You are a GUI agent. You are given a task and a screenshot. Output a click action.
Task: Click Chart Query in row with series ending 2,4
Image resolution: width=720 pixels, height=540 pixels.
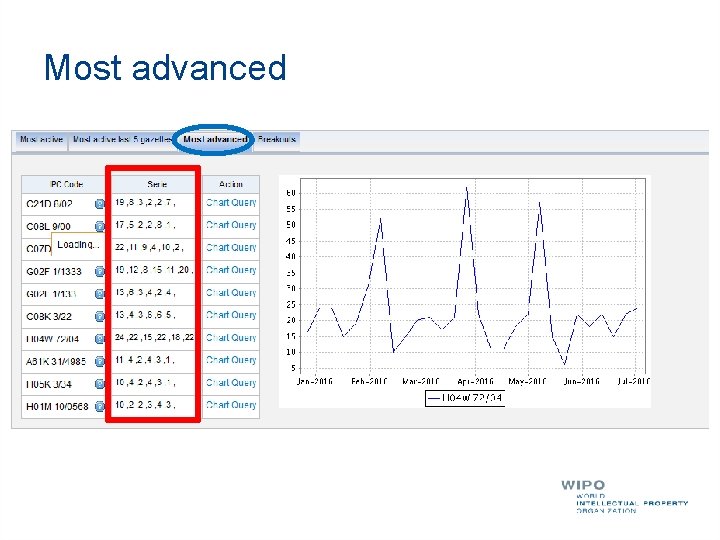231,292
